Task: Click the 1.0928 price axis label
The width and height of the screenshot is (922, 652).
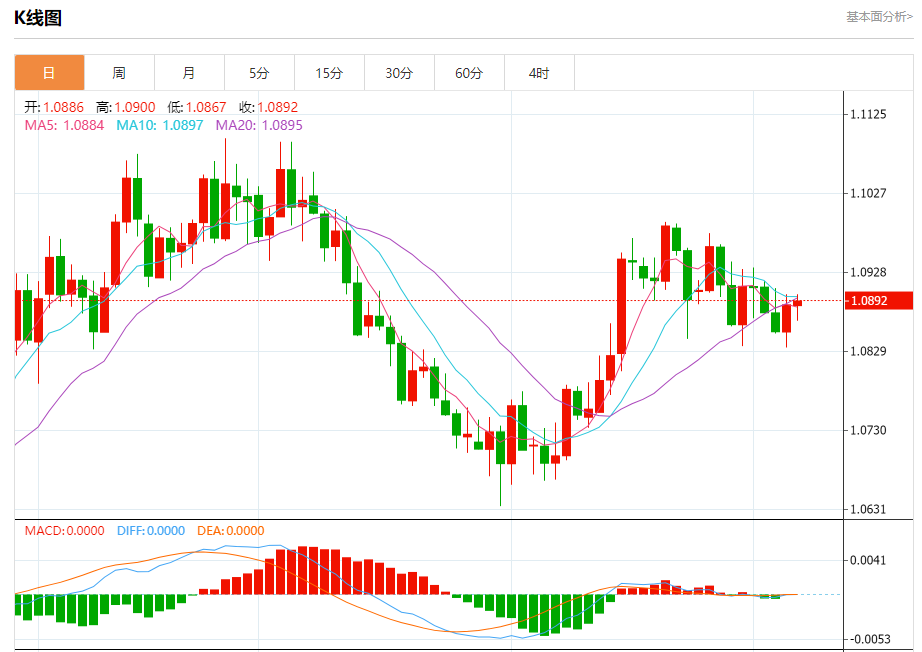Action: click(x=868, y=272)
